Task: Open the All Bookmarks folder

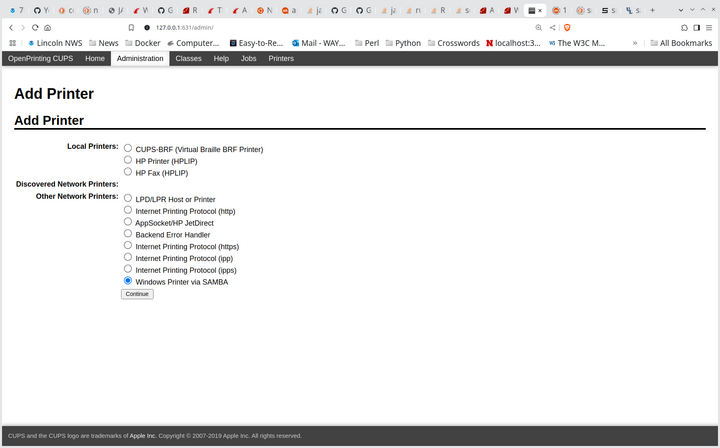Action: [x=681, y=43]
